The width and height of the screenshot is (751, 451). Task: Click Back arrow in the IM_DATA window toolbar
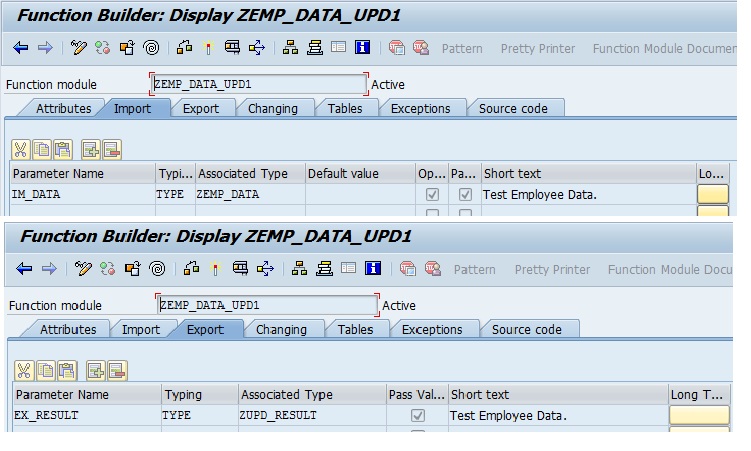click(x=21, y=48)
